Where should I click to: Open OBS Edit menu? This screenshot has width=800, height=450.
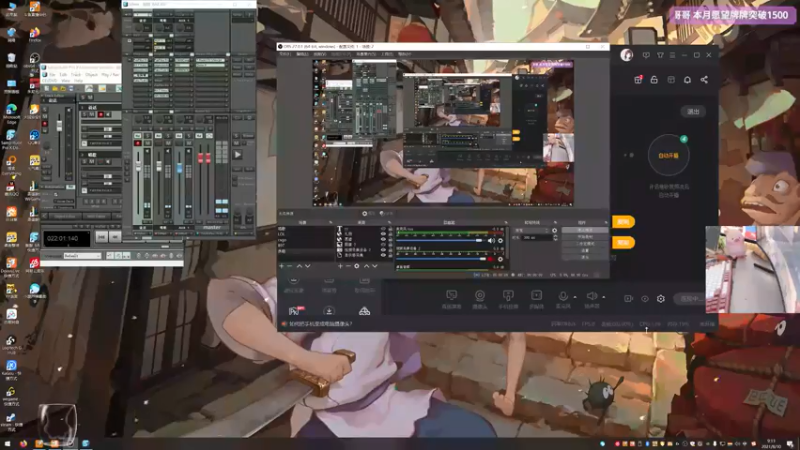coord(303,54)
